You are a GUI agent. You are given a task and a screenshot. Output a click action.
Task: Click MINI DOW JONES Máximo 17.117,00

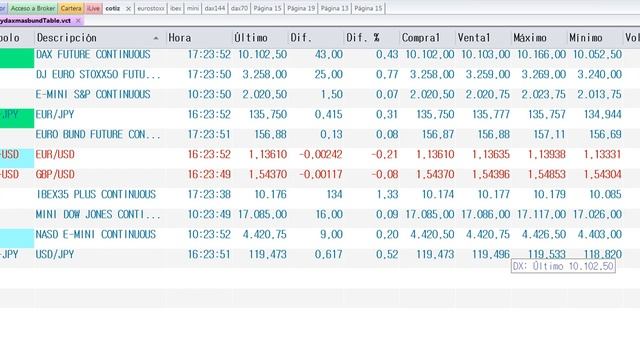pyautogui.click(x=541, y=214)
